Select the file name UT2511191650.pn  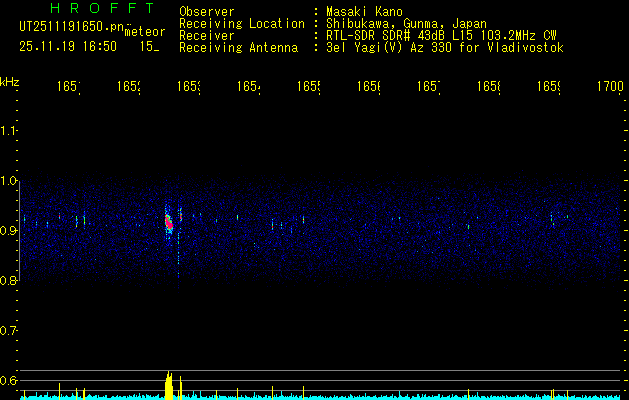pyautogui.click(x=72, y=26)
